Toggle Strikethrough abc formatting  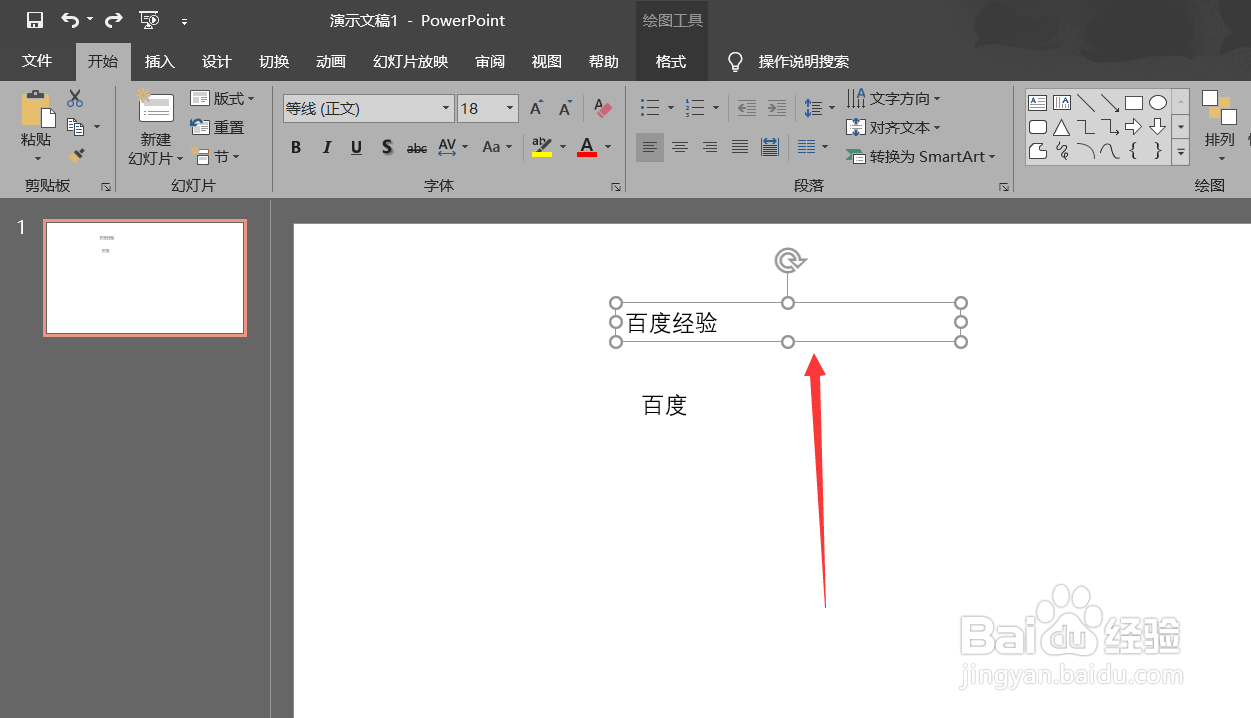[x=417, y=148]
